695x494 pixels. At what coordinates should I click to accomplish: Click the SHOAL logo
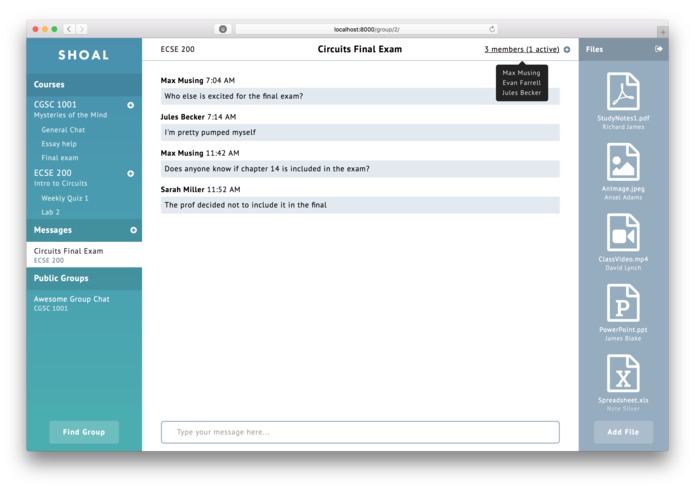(x=84, y=55)
